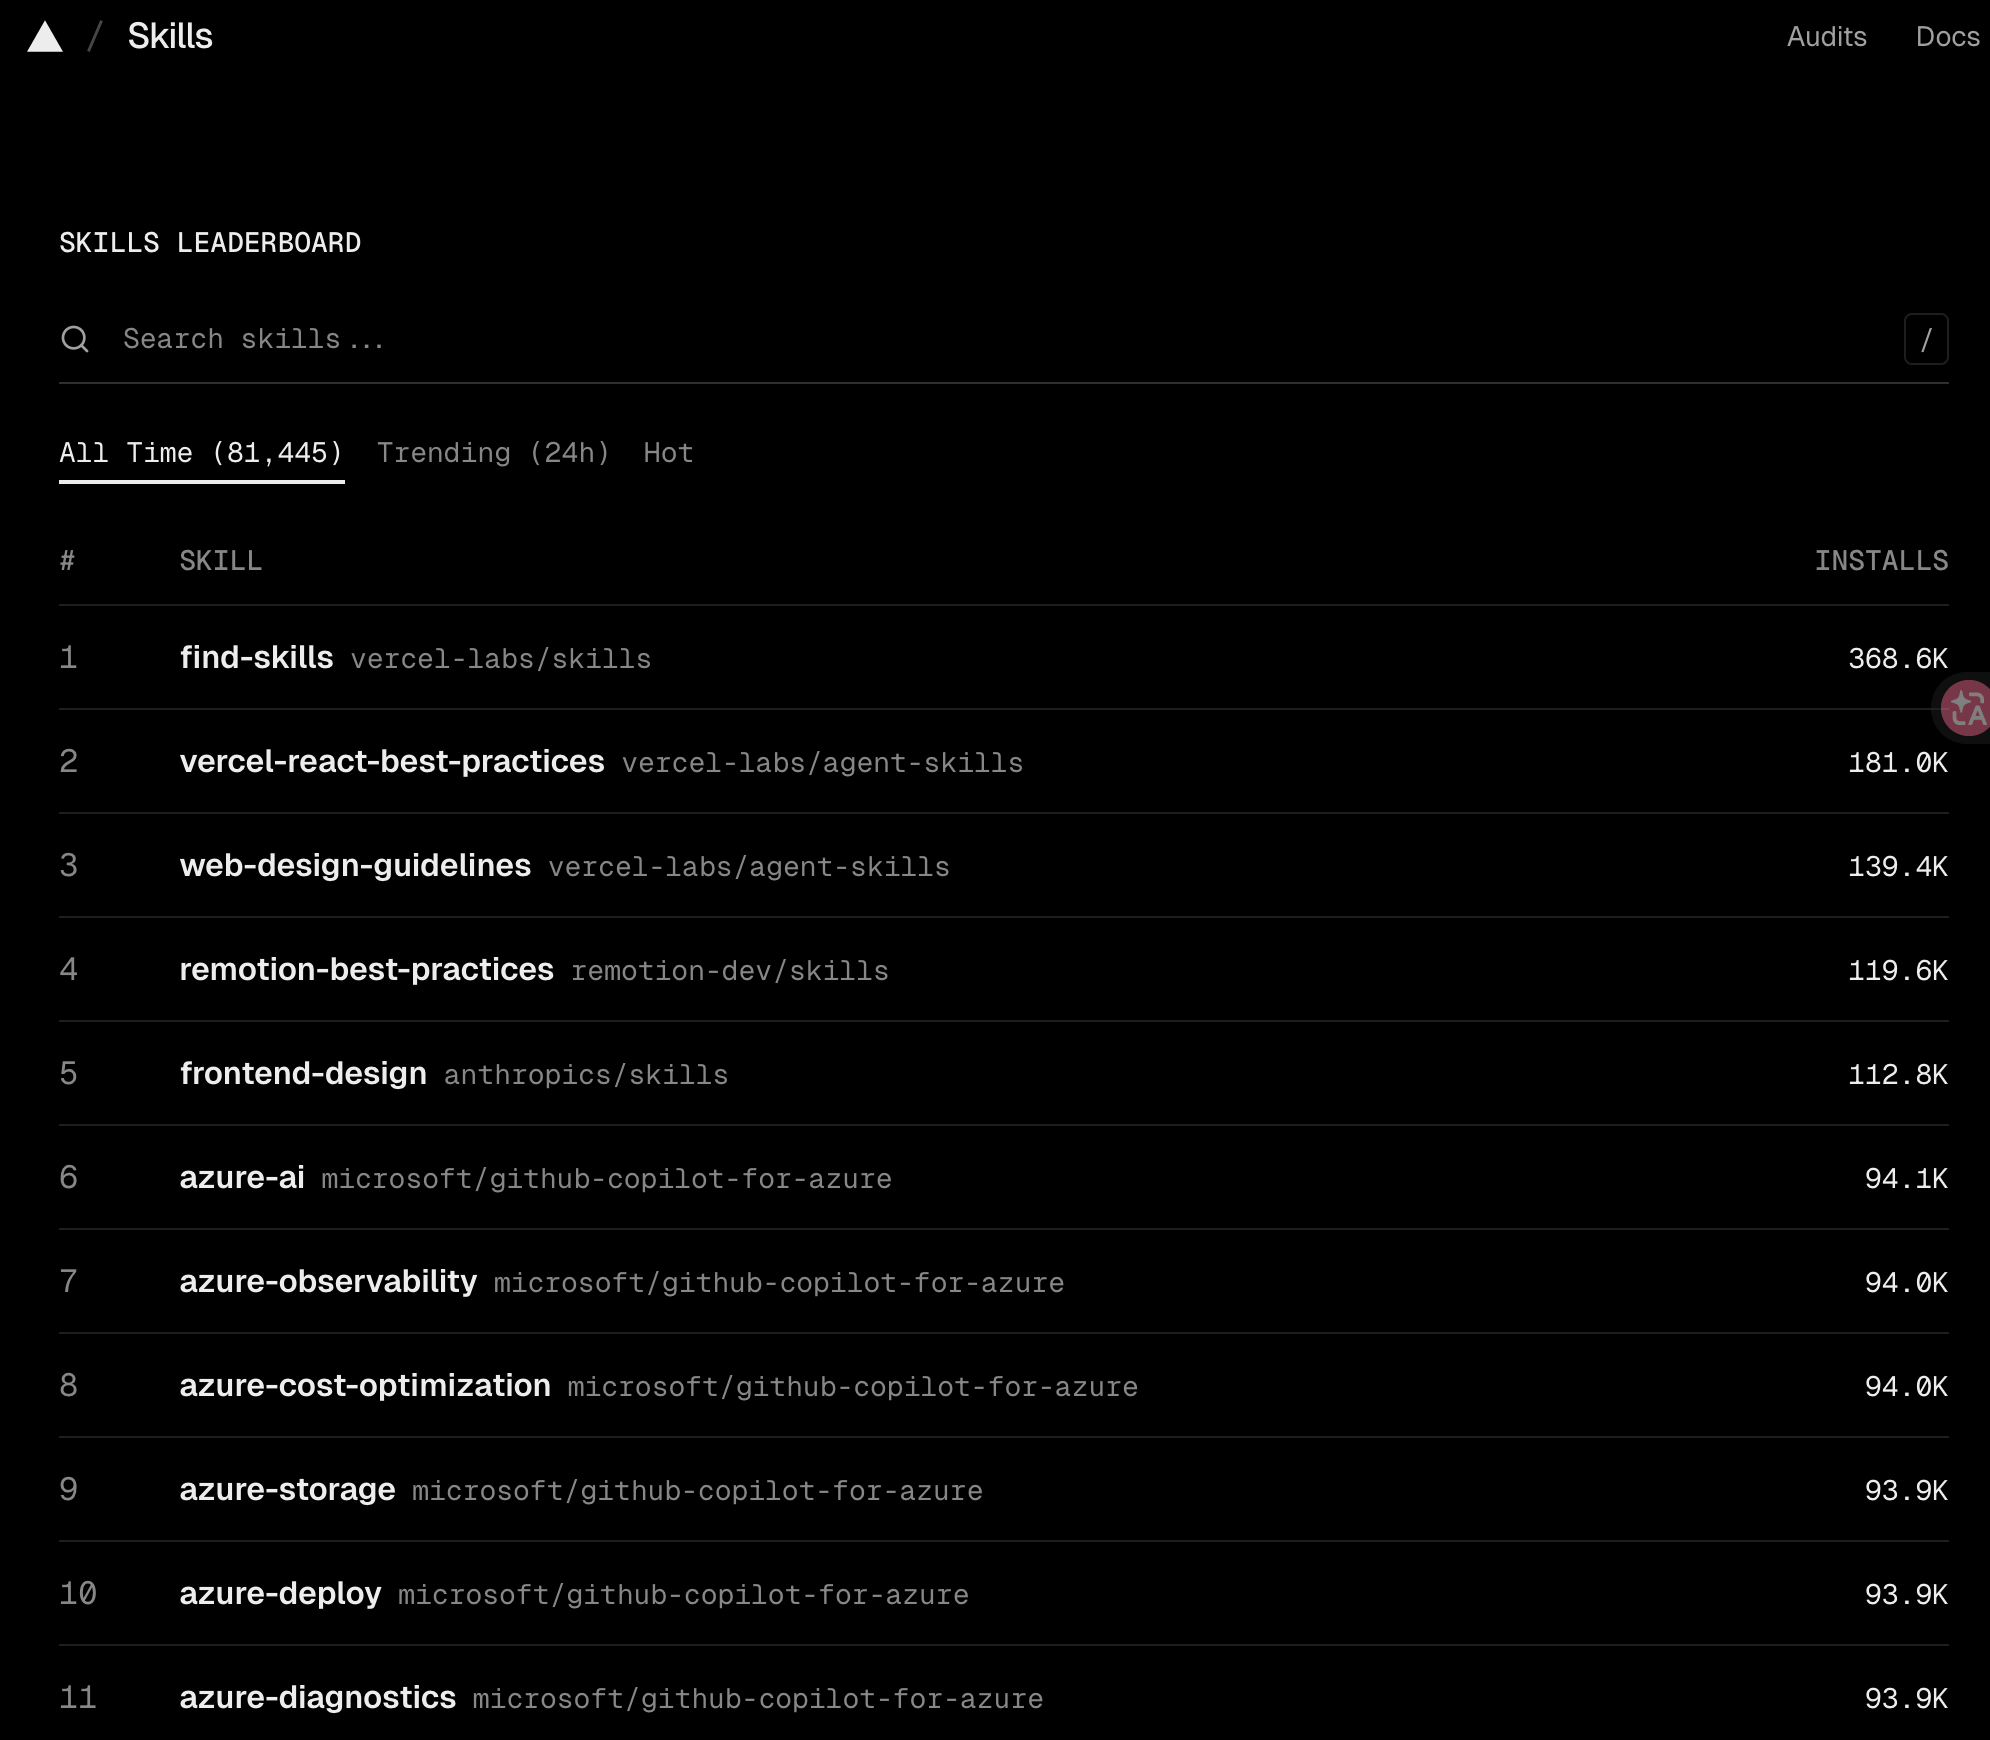This screenshot has width=1990, height=1740.
Task: Open frontend-design by anthropics/skills
Action: [303, 1074]
